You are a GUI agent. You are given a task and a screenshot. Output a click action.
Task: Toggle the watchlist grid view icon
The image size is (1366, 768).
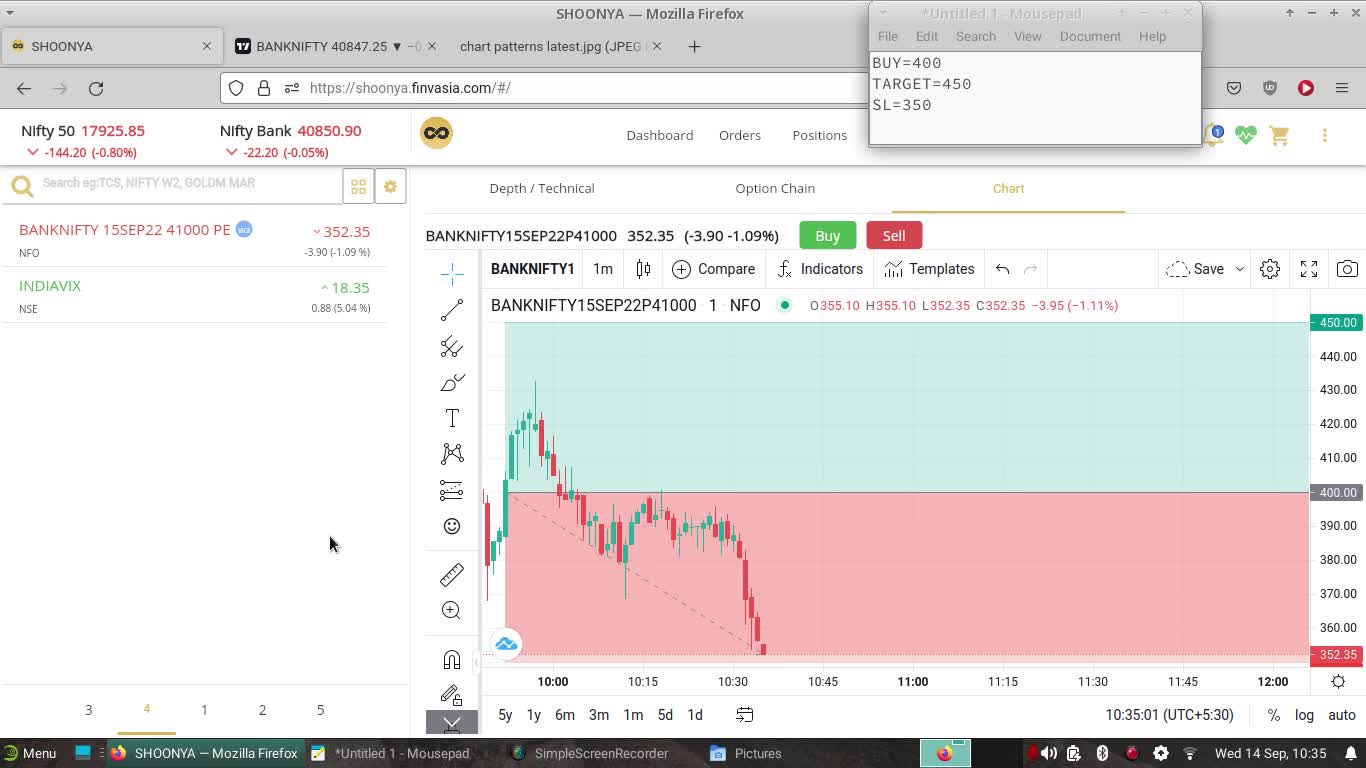358,187
